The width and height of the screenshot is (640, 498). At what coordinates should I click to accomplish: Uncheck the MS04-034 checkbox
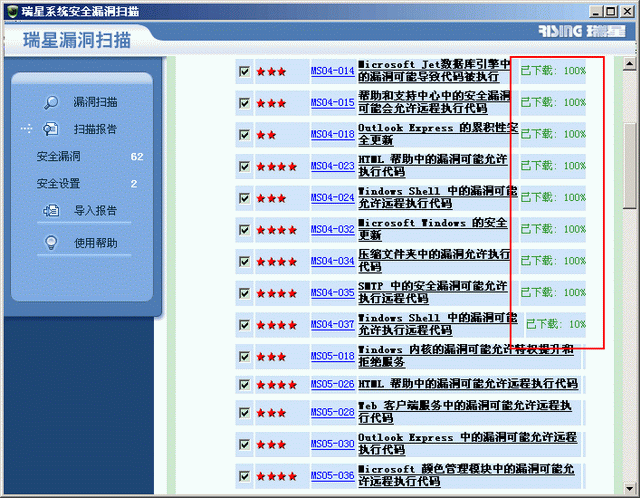pyautogui.click(x=244, y=262)
